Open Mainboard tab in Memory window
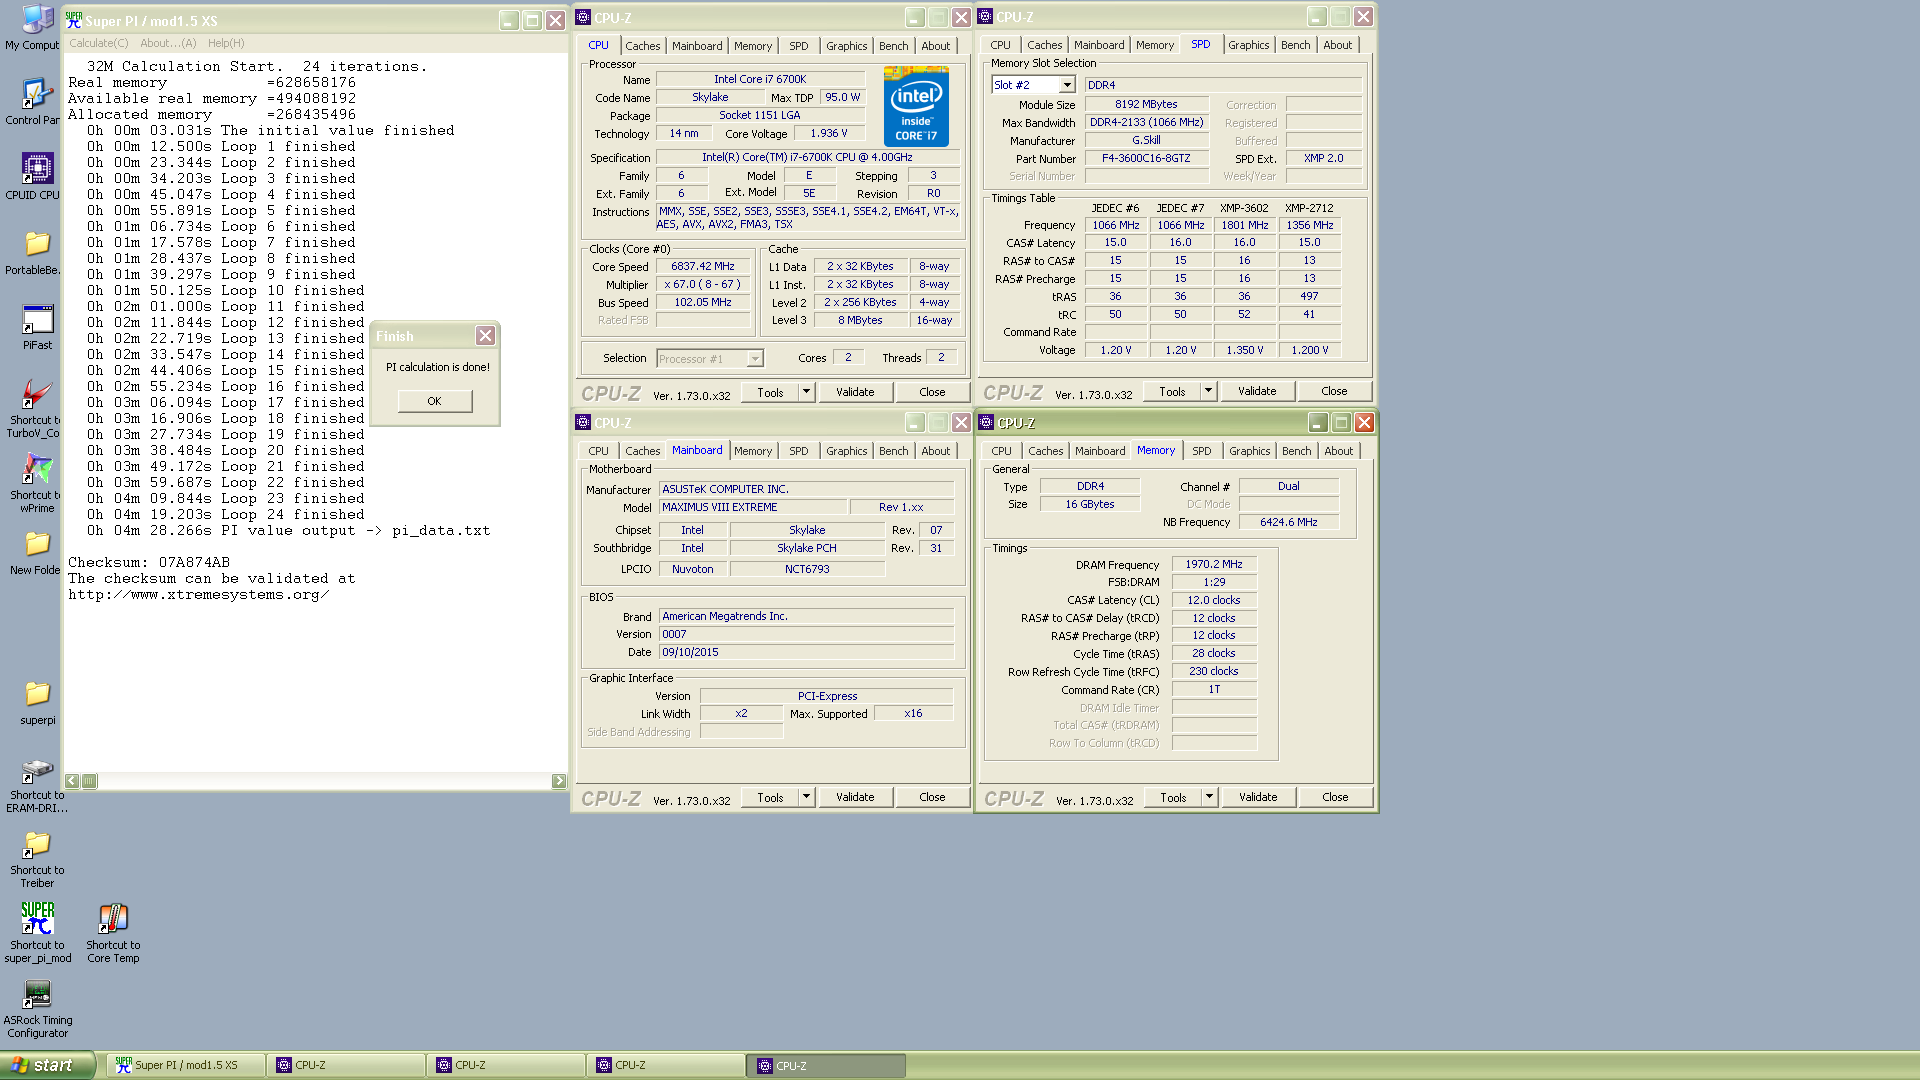Viewport: 1920px width, 1080px height. pyautogui.click(x=1100, y=451)
